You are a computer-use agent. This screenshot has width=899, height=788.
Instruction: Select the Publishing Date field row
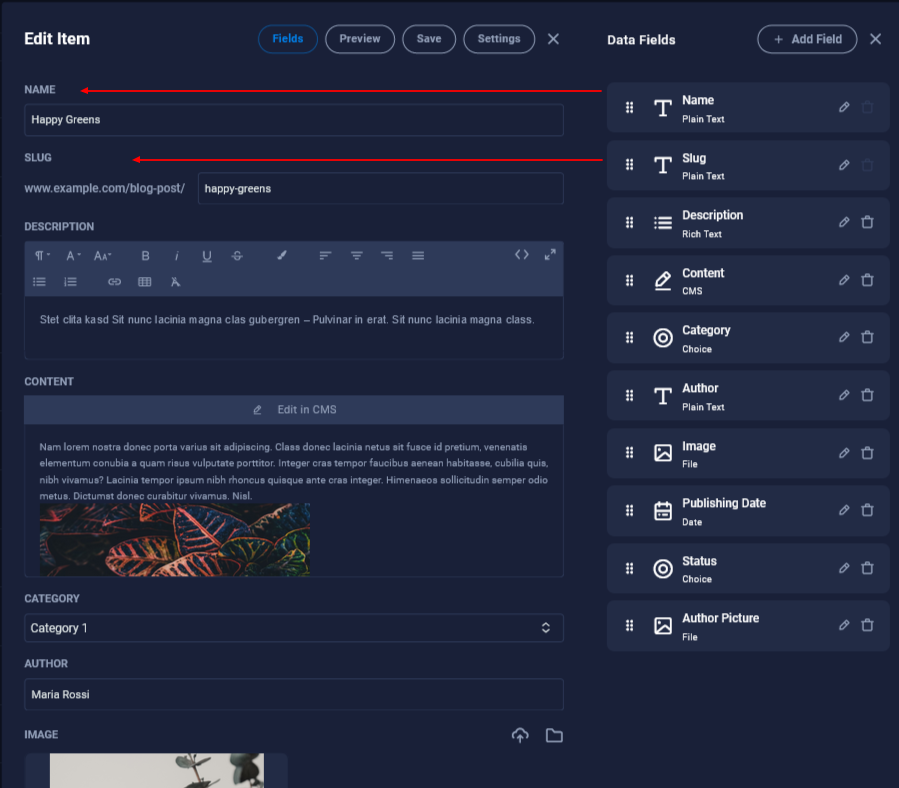coord(748,511)
